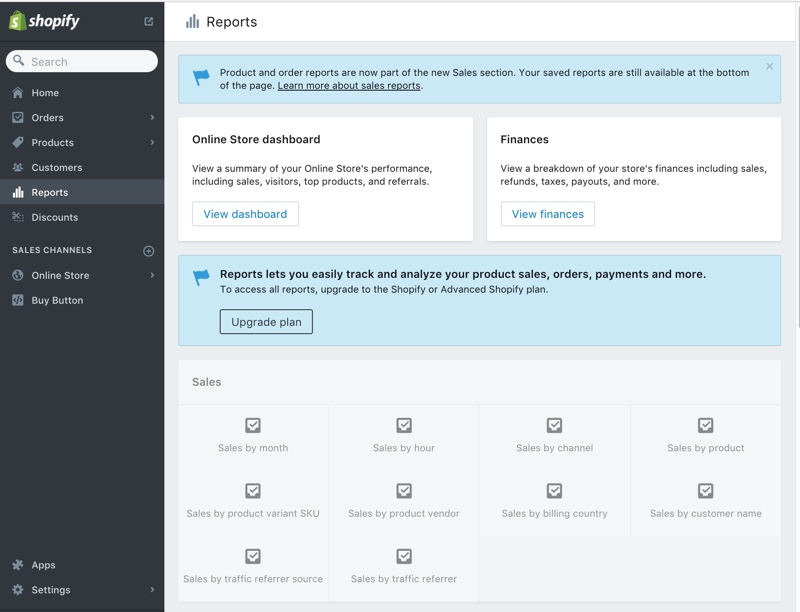Click Sales by channel label
Viewport: 800px width, 612px height.
pyautogui.click(x=555, y=448)
